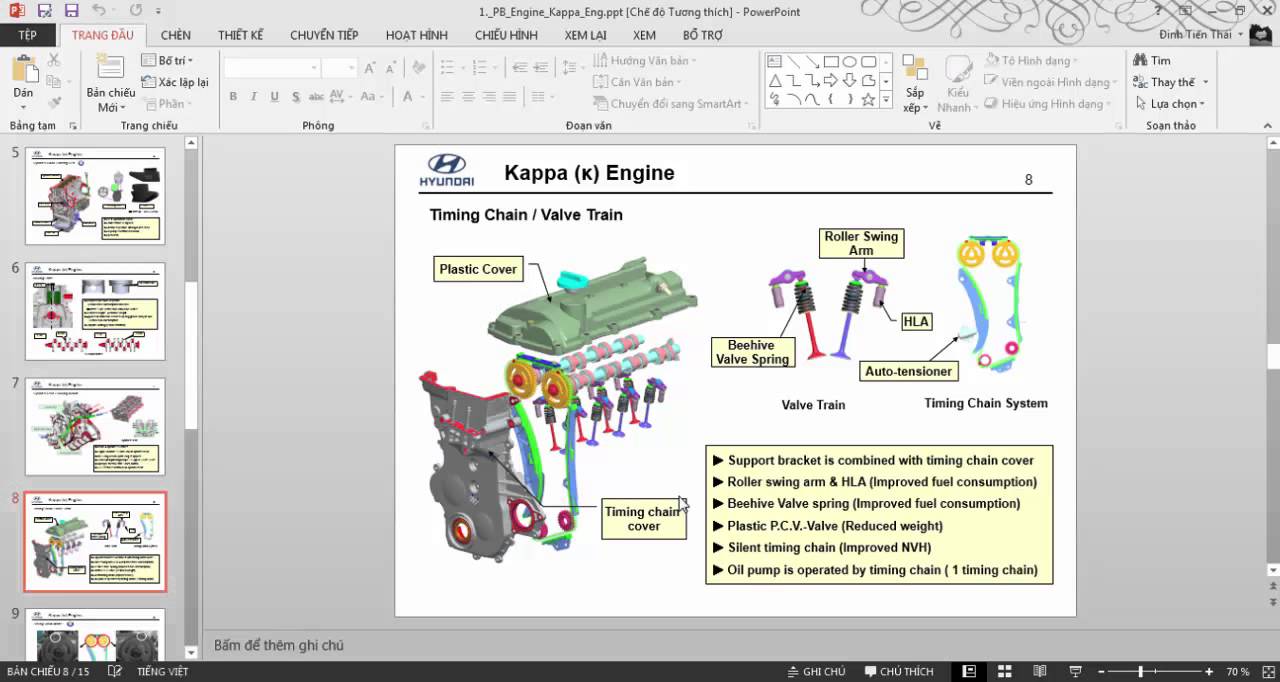Viewport: 1280px width, 682px height.
Task: Toggle Align Left paragraph alignment
Action: coord(446,97)
